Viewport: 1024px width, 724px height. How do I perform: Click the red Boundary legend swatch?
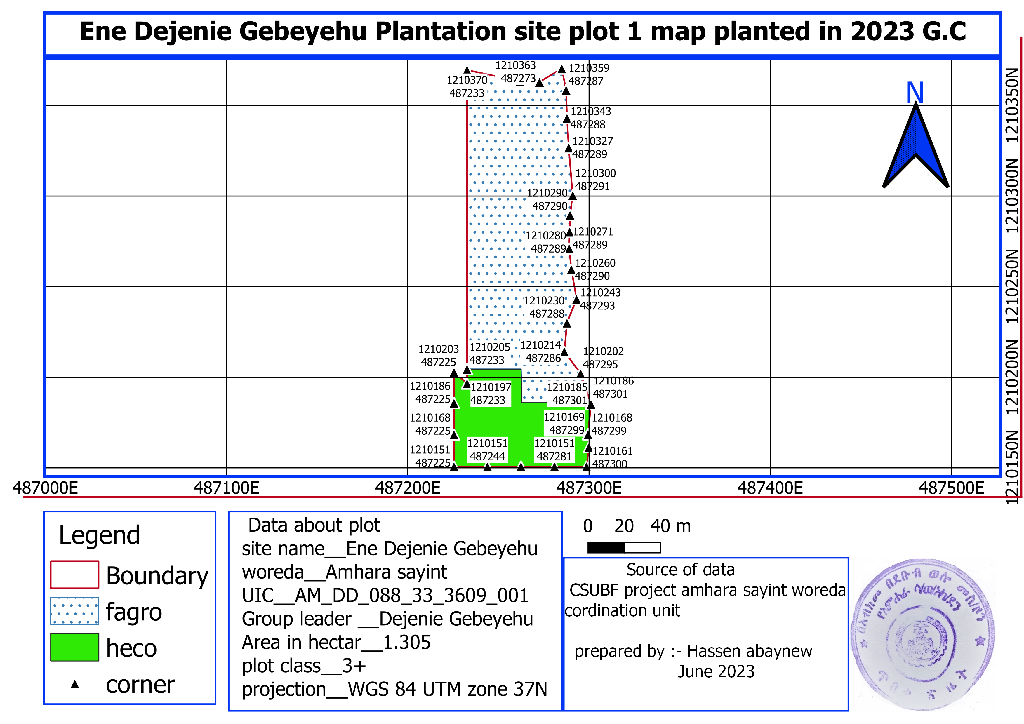click(75, 575)
